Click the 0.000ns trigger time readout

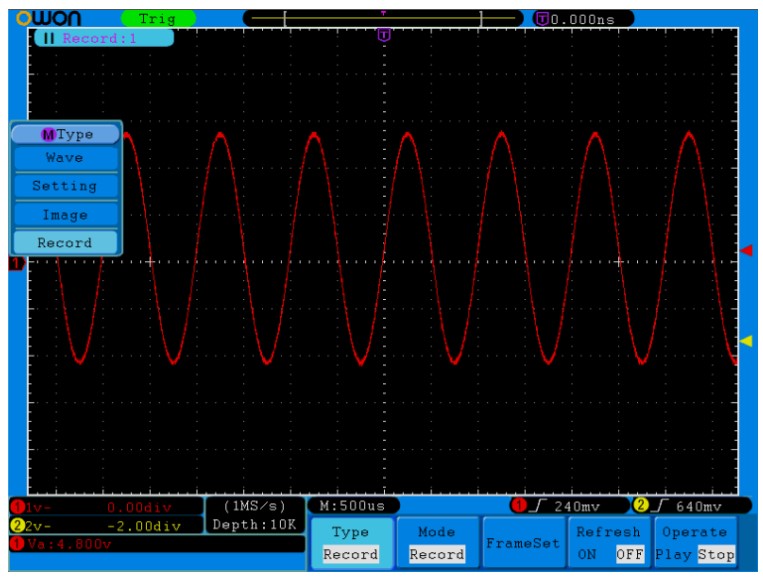(x=583, y=19)
